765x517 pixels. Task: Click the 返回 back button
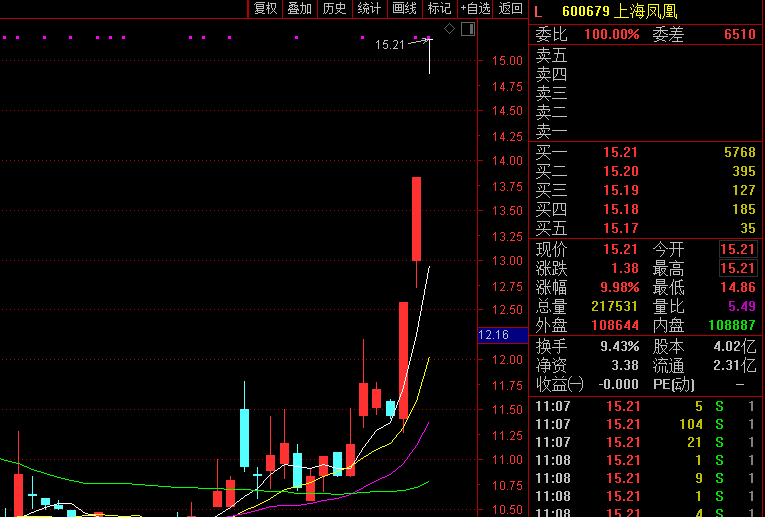coord(510,9)
